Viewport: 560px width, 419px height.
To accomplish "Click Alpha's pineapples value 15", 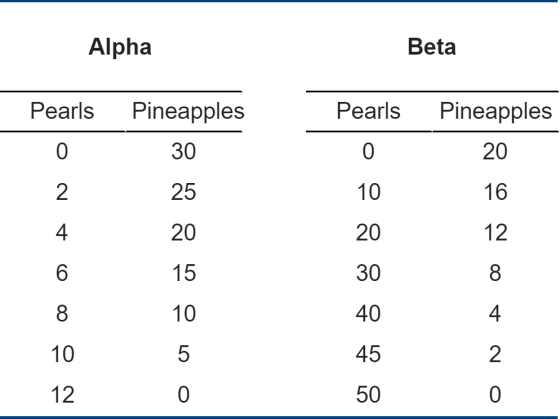I will (x=184, y=273).
